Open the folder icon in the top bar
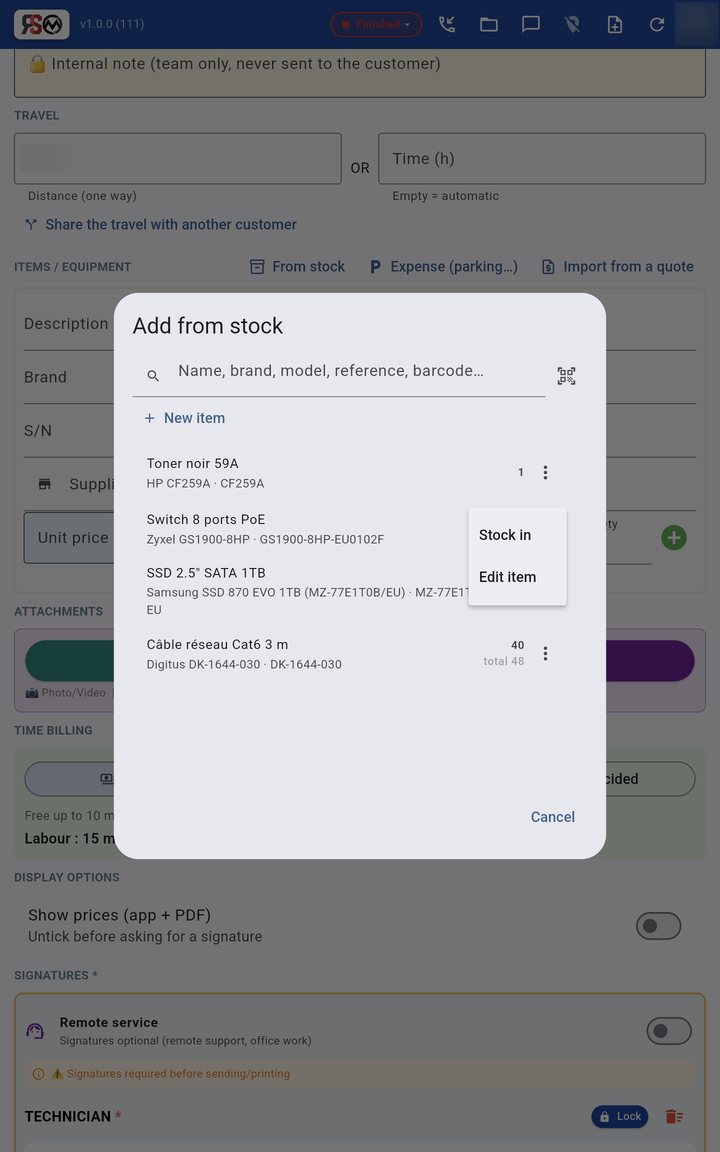The width and height of the screenshot is (720, 1152). [489, 24]
